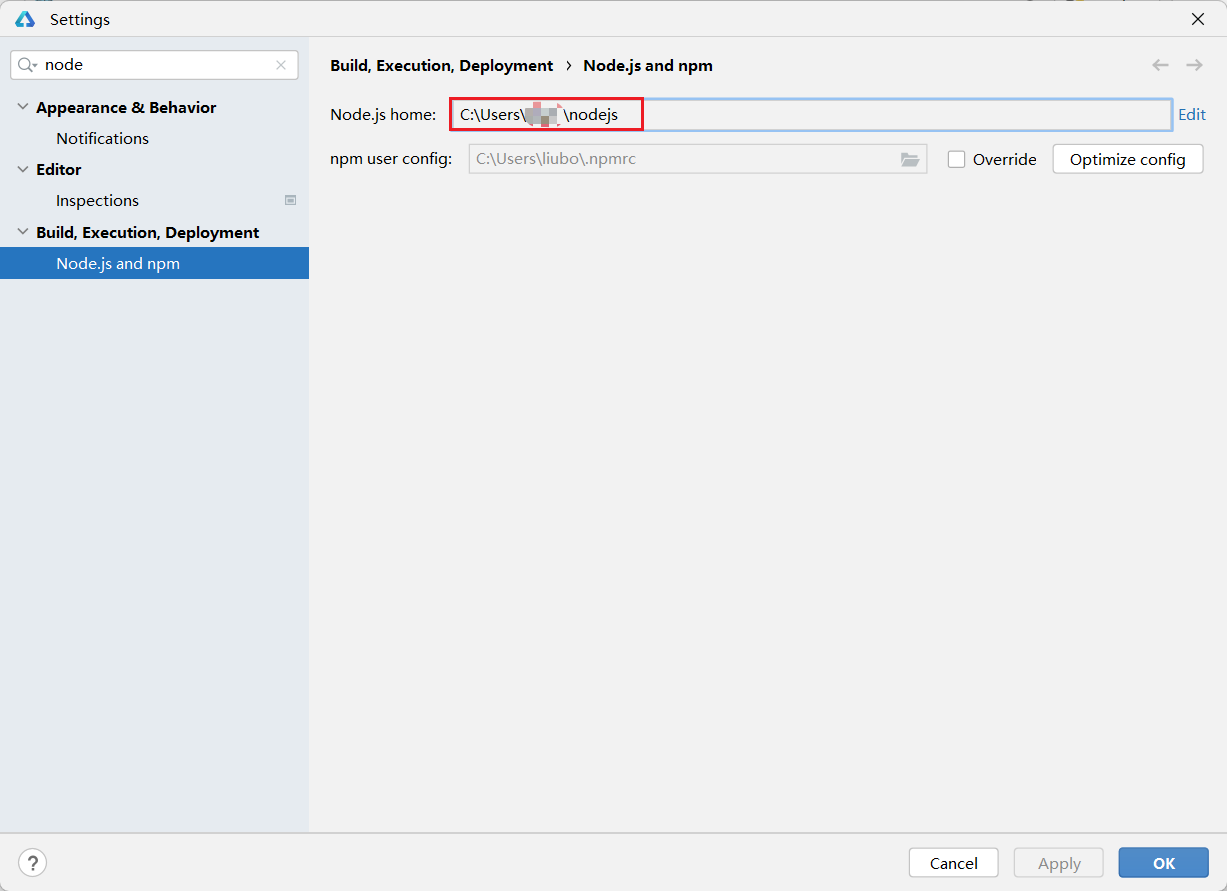Collapse the Appearance & Behavior section
The image size is (1227, 891).
pyautogui.click(x=23, y=107)
